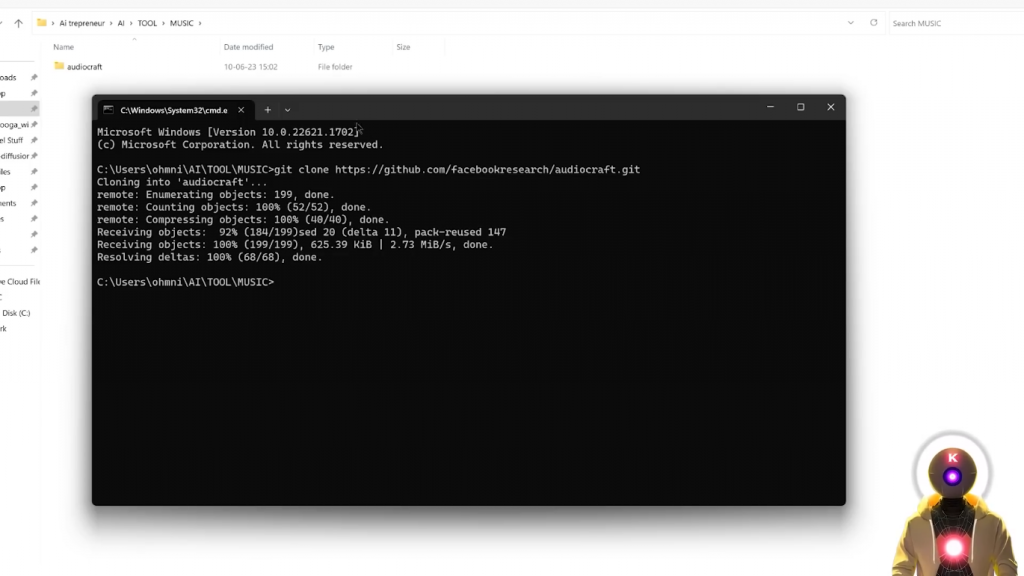Select the 'MUSIC' breadcrumb segment

pyautogui.click(x=182, y=23)
